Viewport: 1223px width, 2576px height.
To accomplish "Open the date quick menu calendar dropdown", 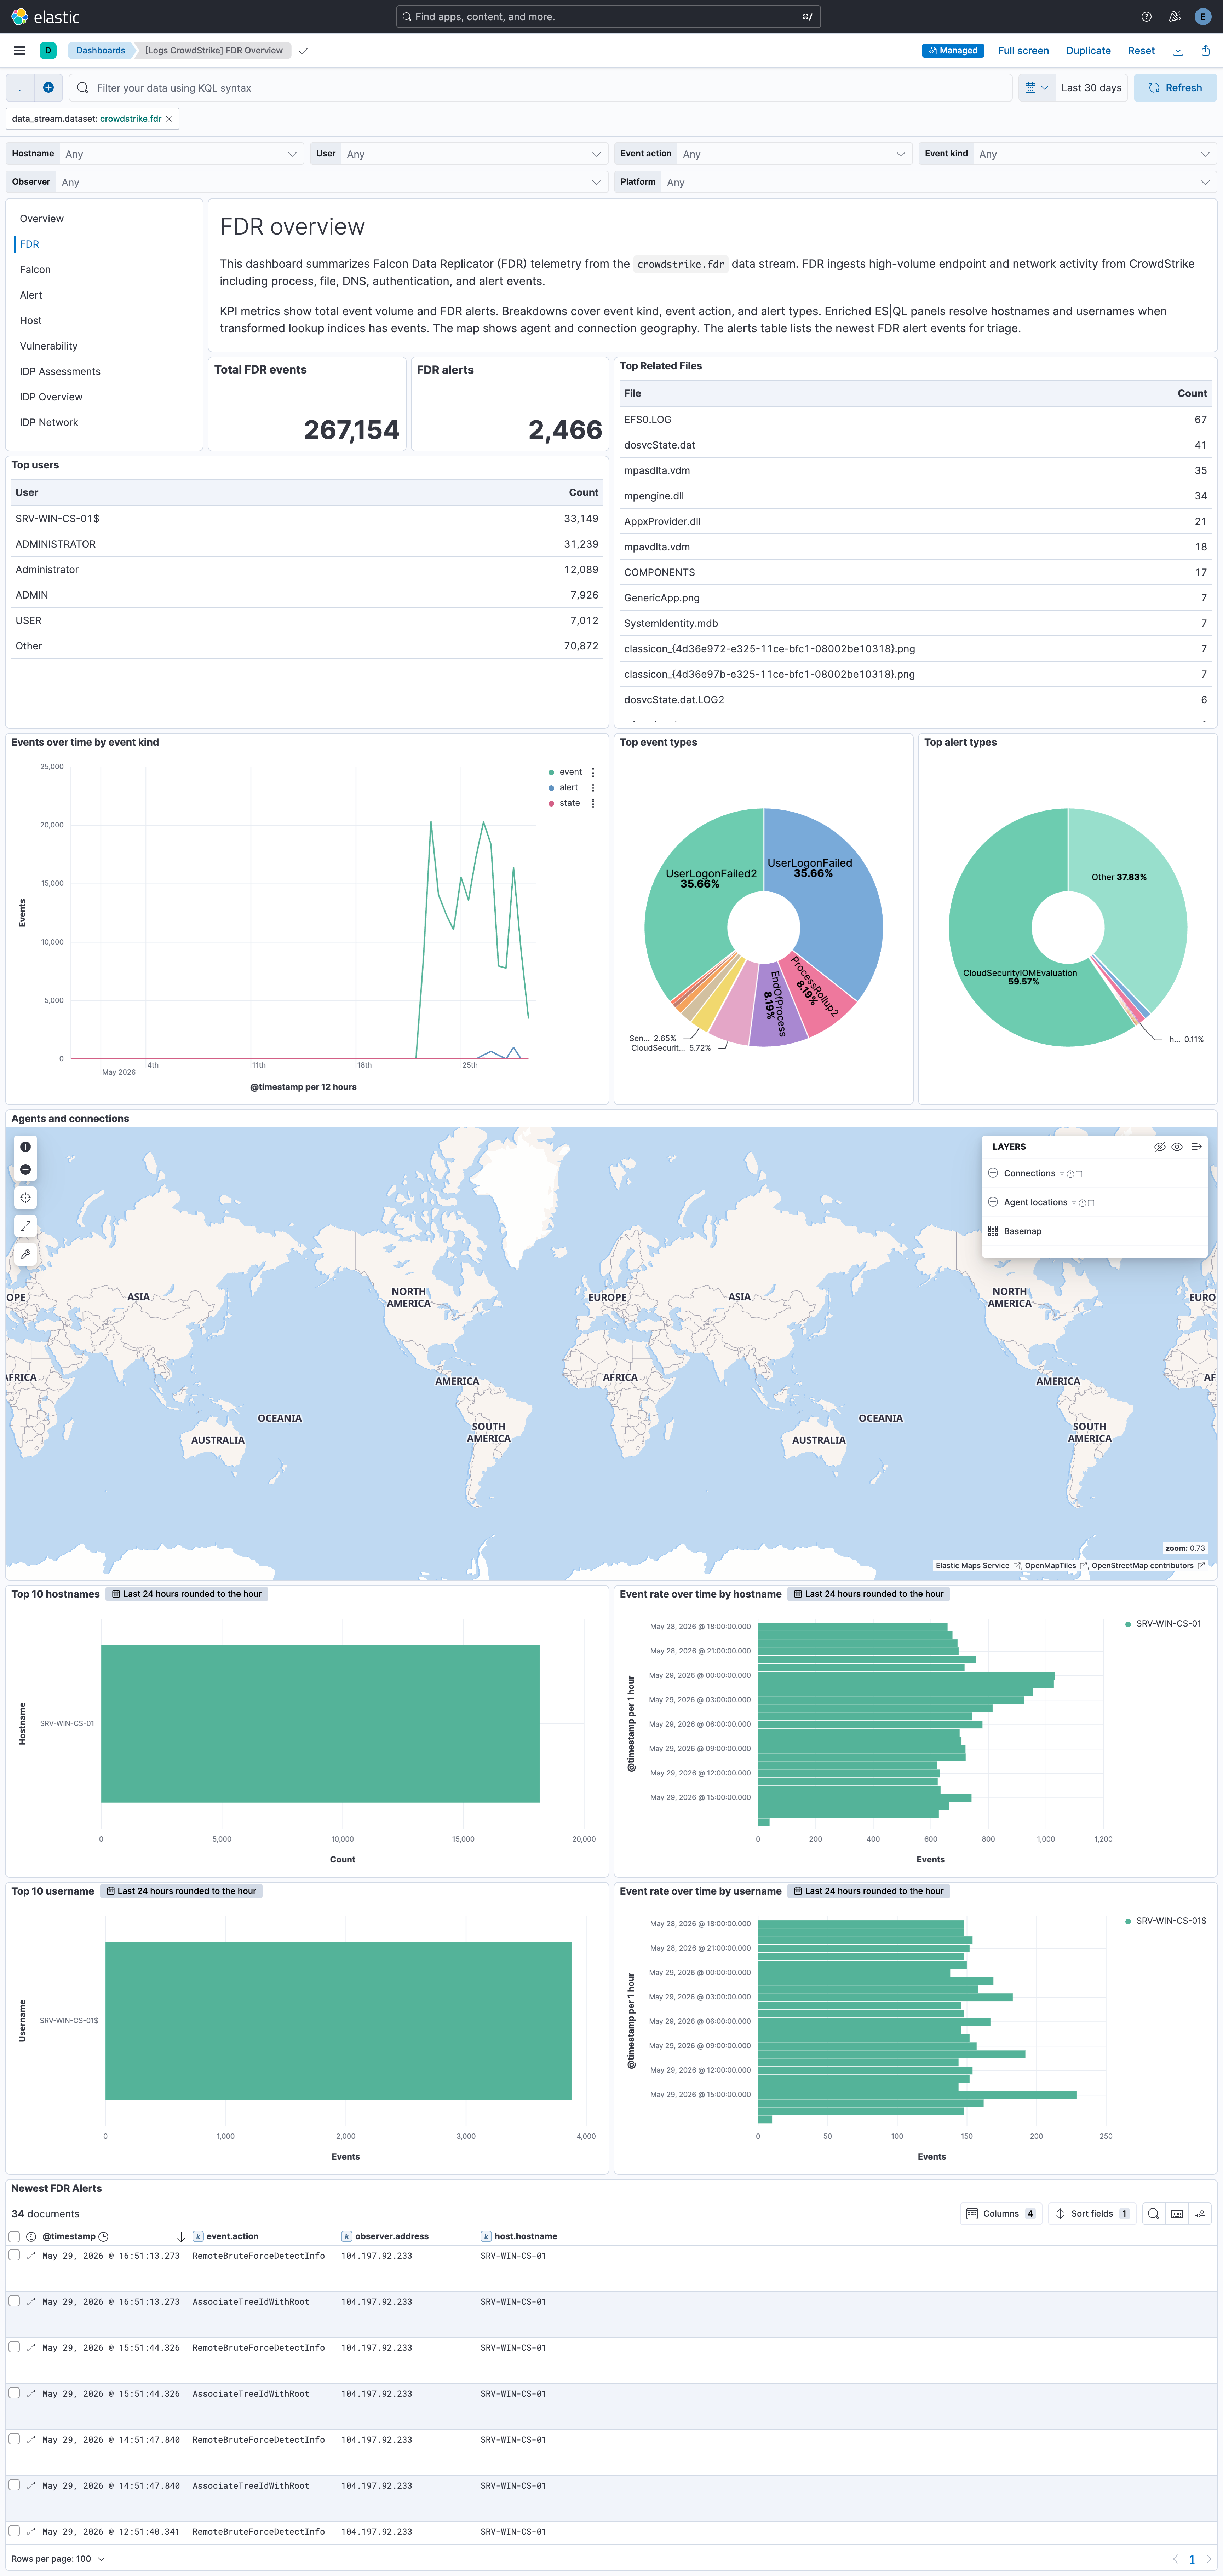I will click(x=1036, y=88).
